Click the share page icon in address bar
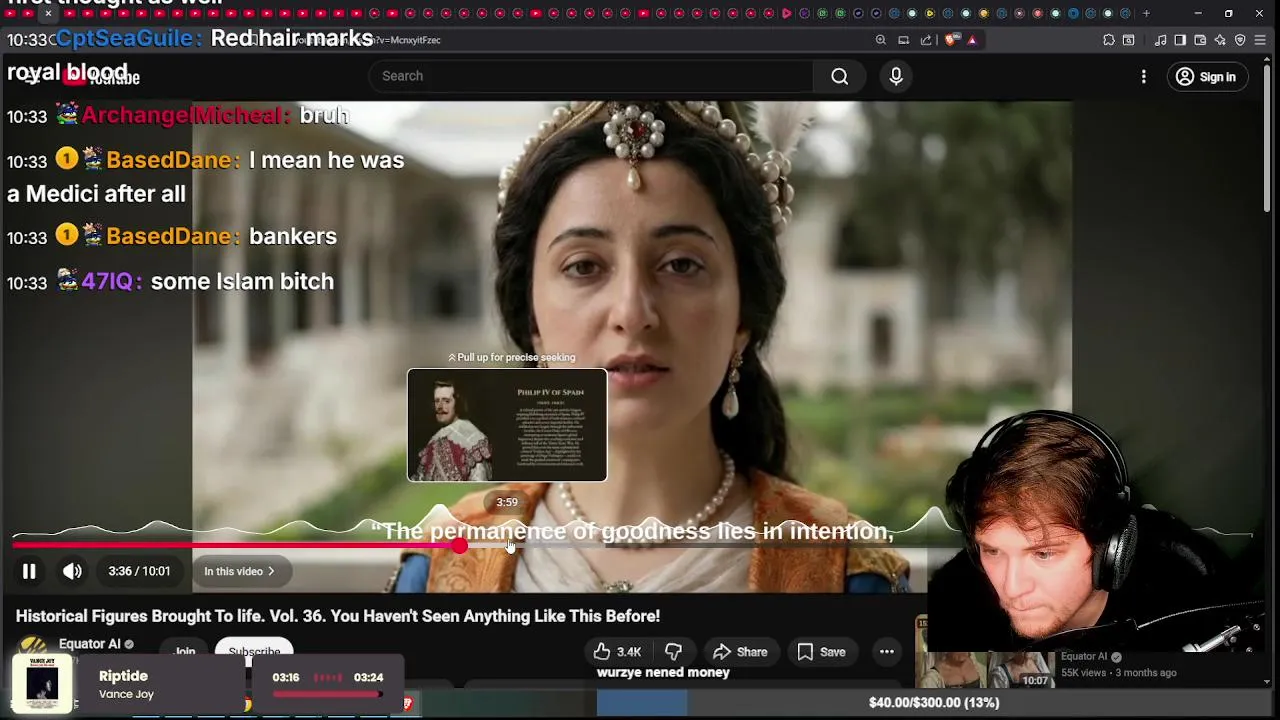Viewport: 1280px width, 720px height. pyautogui.click(x=926, y=40)
